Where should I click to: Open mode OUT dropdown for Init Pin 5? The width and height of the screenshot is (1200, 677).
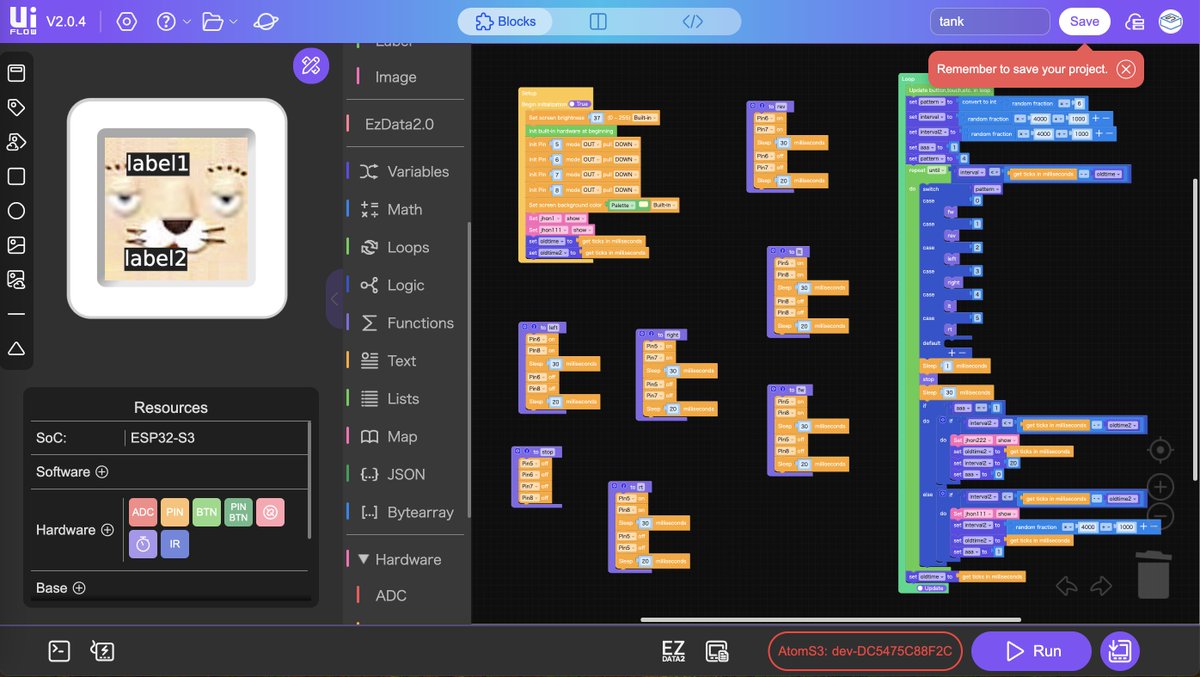pos(591,144)
